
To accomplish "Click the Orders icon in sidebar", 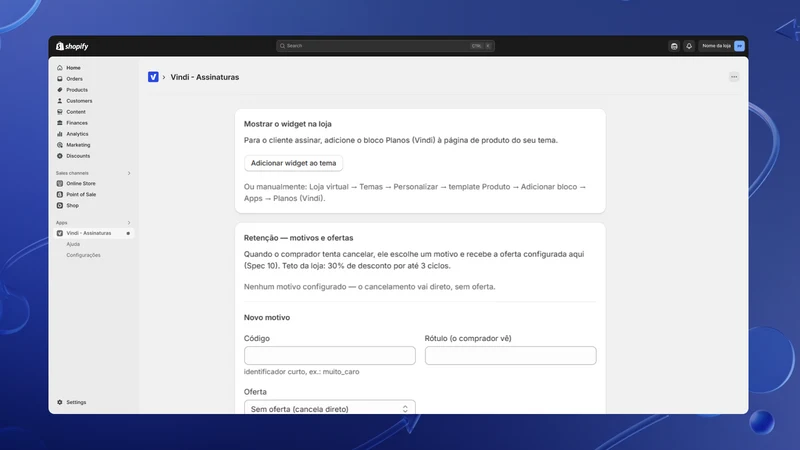I will click(60, 79).
